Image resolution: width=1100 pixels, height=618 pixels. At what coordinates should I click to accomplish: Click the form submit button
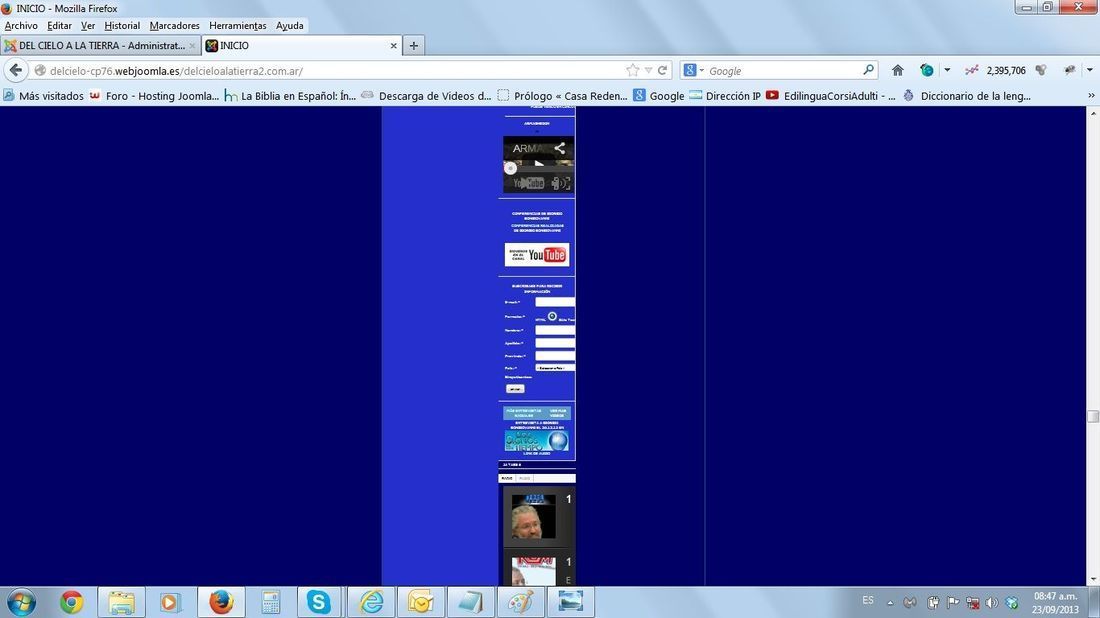click(515, 389)
